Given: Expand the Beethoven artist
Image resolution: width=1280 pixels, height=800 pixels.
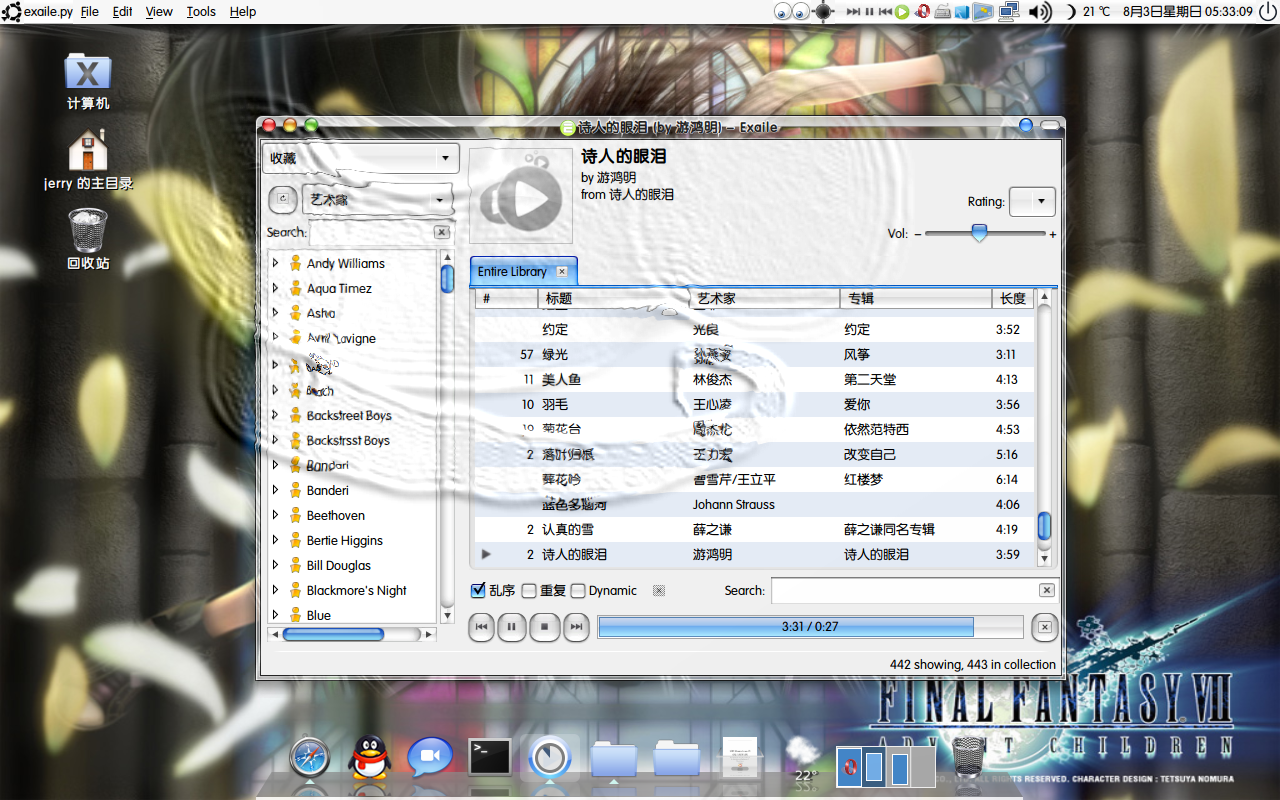Looking at the screenshot, I should click(x=275, y=515).
